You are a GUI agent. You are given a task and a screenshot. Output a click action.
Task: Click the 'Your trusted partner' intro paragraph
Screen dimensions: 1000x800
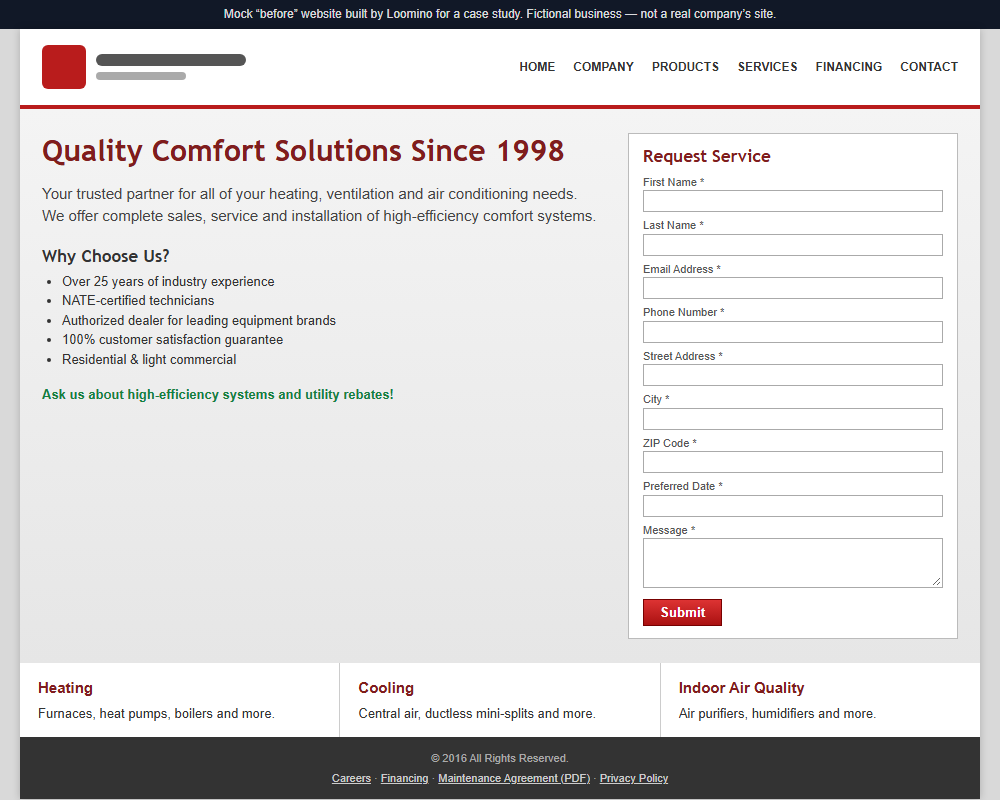(x=319, y=205)
